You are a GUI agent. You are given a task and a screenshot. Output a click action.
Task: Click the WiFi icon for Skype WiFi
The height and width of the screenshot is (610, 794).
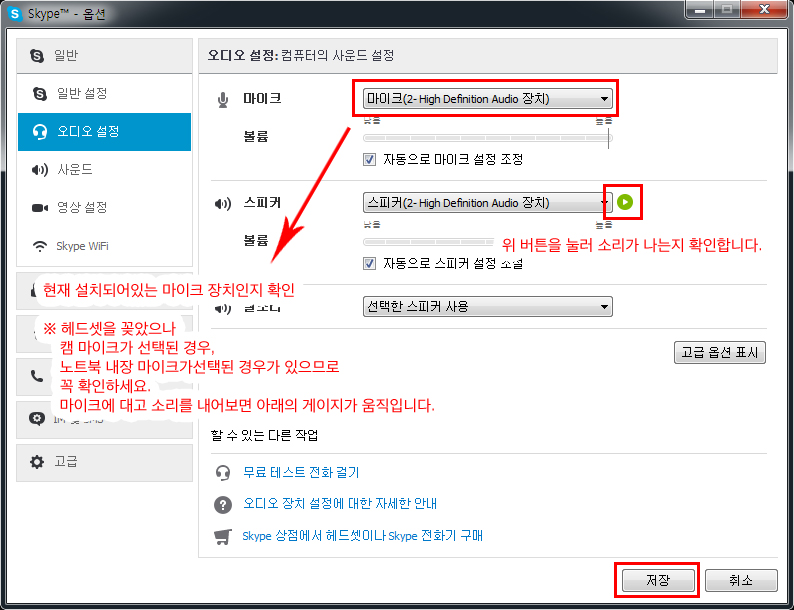click(x=39, y=246)
